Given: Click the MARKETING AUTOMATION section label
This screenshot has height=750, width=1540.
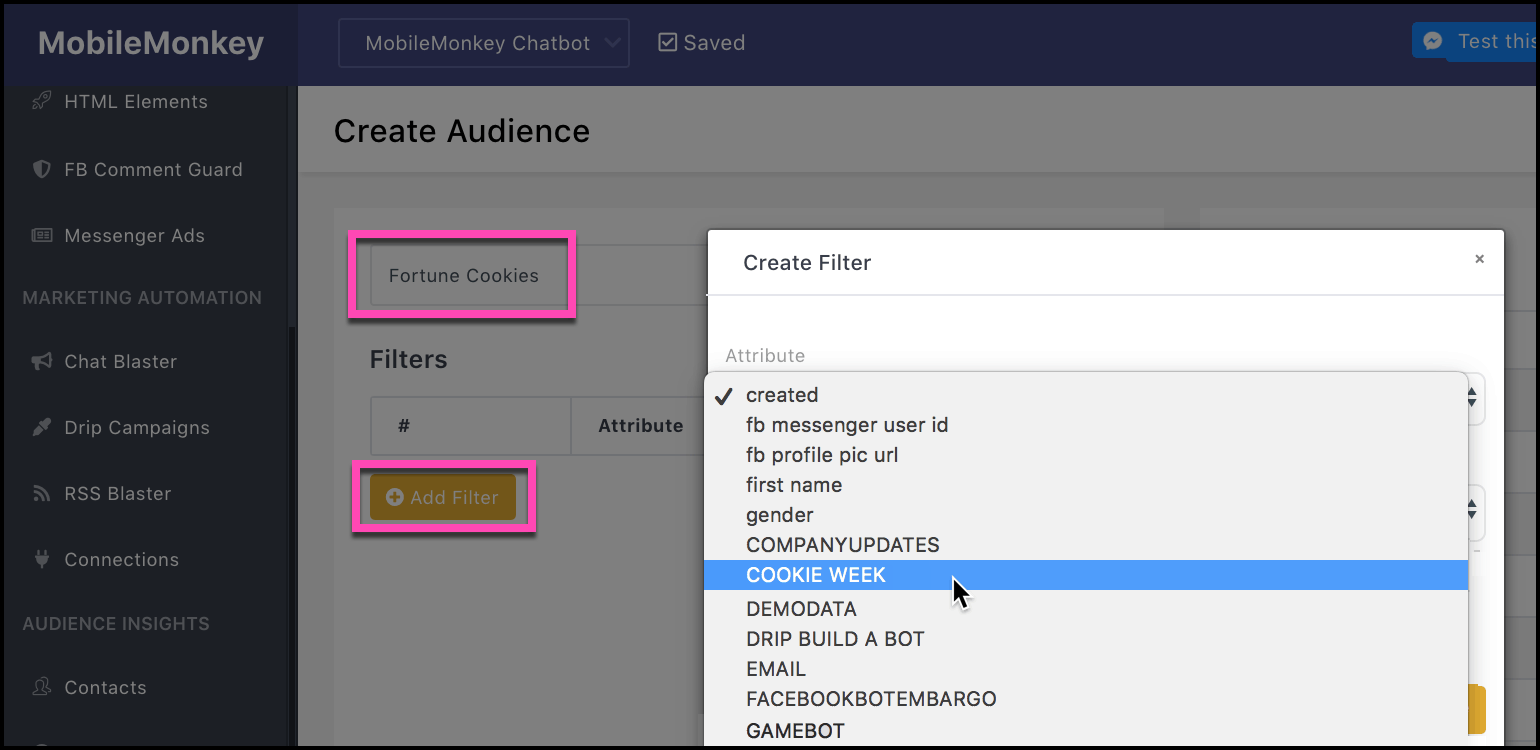Looking at the screenshot, I should [x=142, y=298].
